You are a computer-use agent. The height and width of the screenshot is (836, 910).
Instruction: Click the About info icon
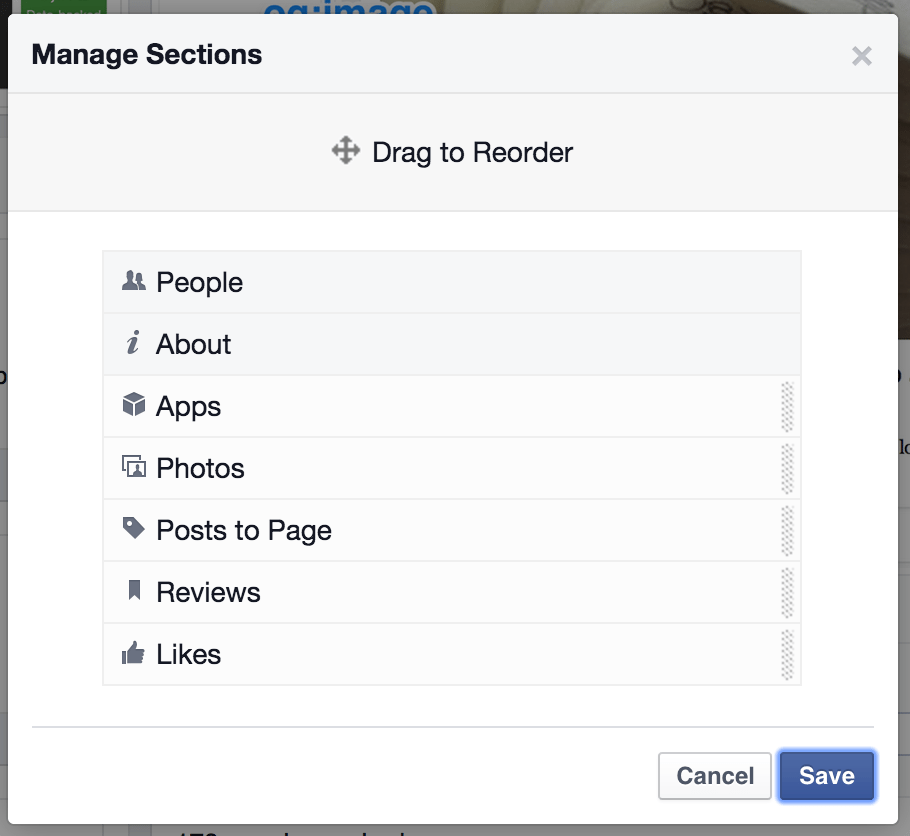(133, 344)
